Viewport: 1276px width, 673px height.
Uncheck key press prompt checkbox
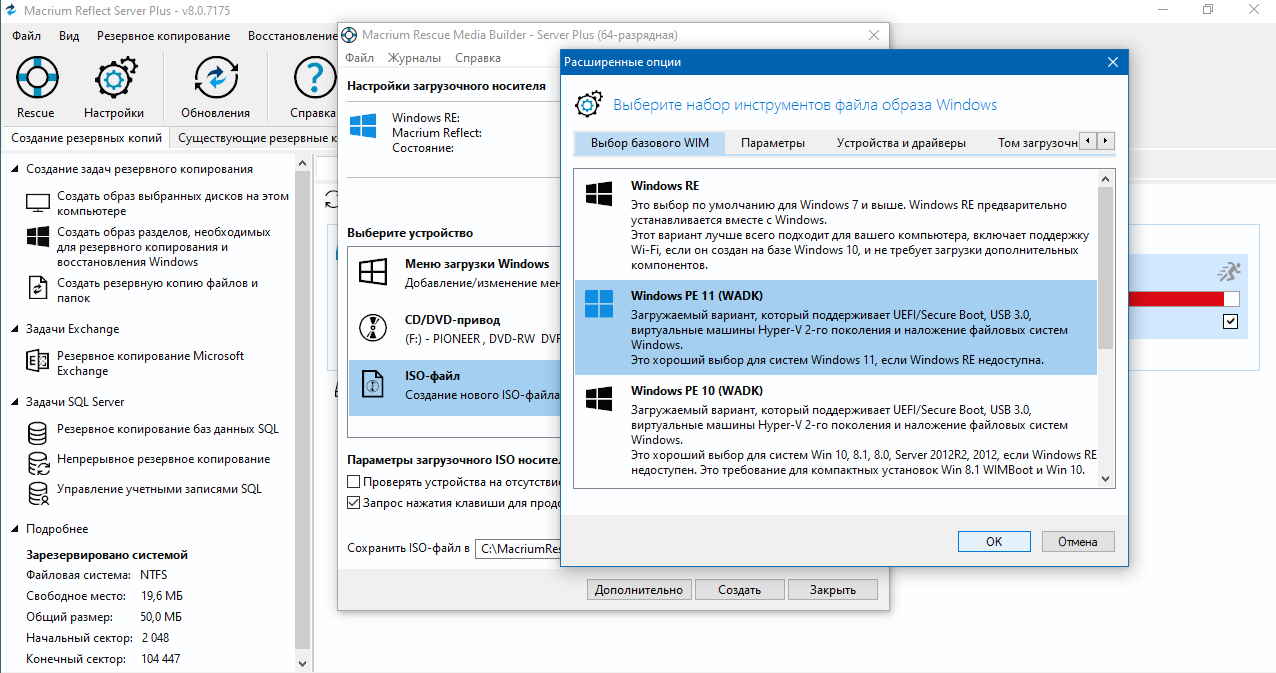pyautogui.click(x=353, y=503)
